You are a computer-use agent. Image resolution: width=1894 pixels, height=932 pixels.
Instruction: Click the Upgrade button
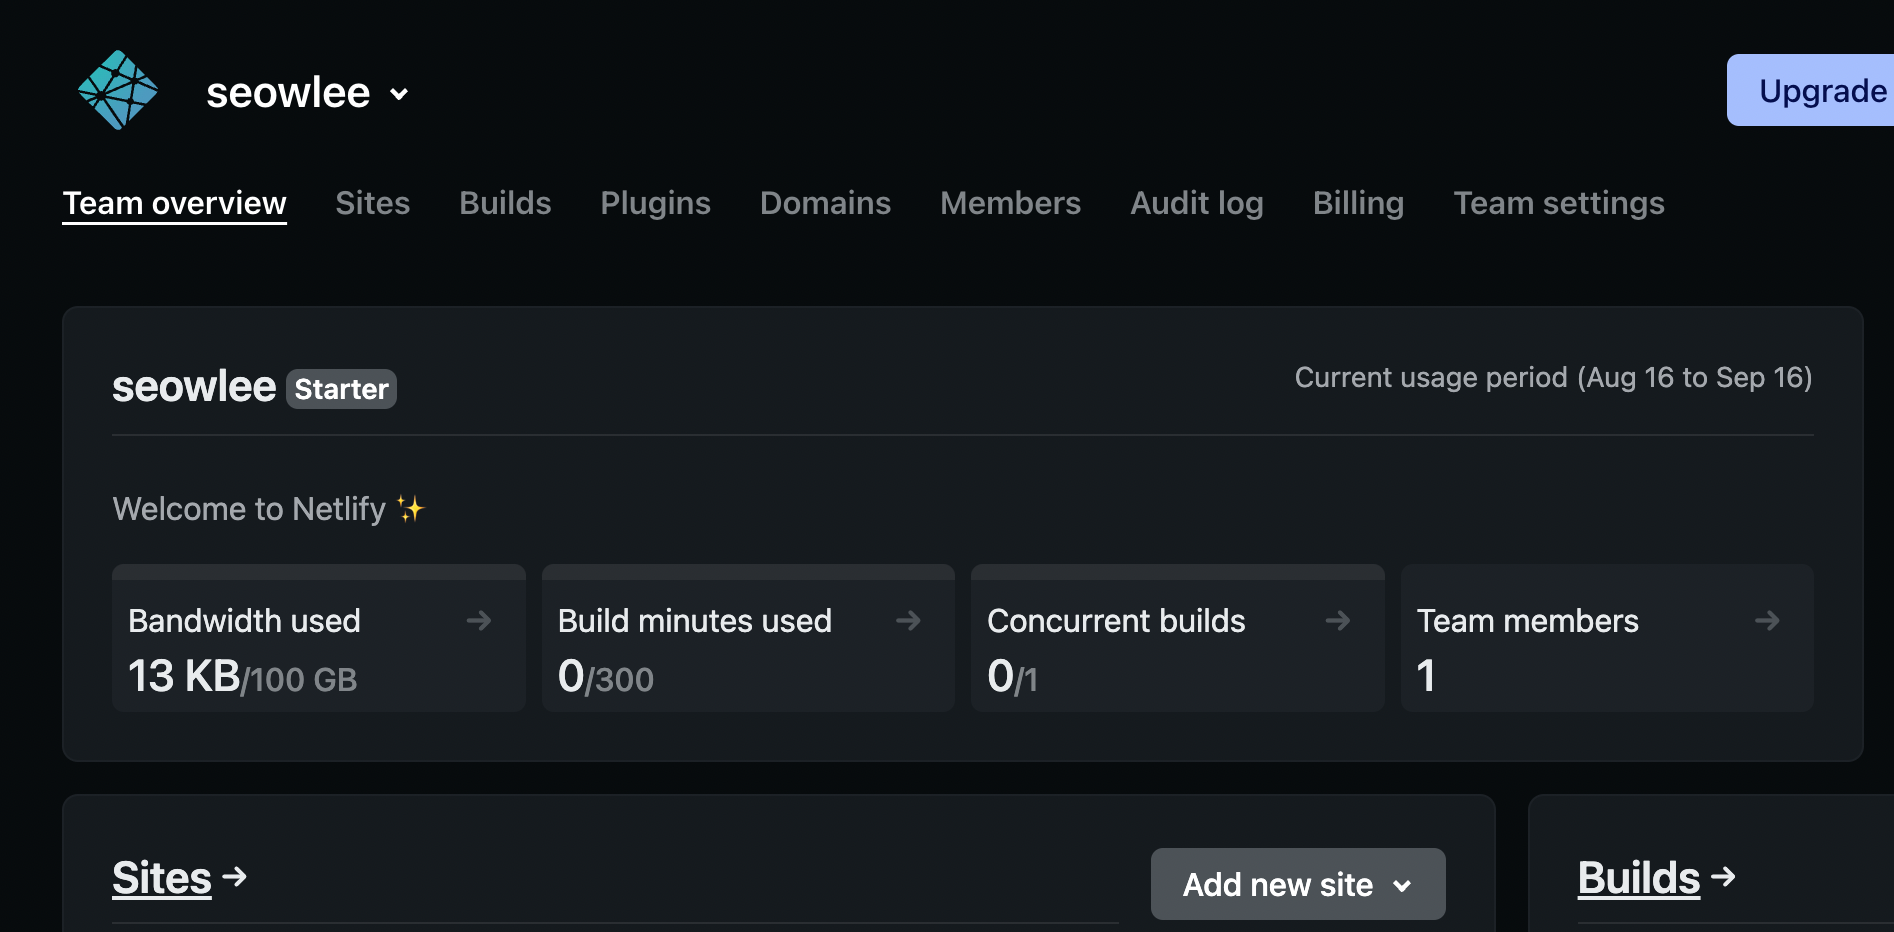(x=1810, y=90)
